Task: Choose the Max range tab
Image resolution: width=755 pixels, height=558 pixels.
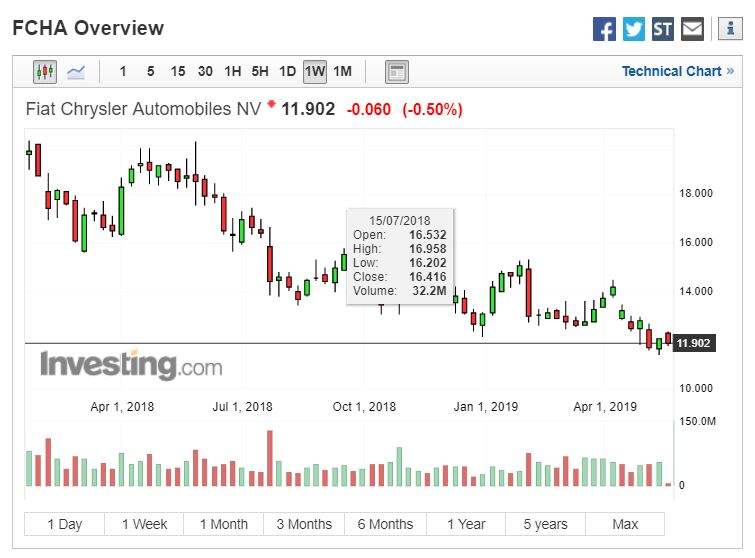Action: tap(625, 524)
